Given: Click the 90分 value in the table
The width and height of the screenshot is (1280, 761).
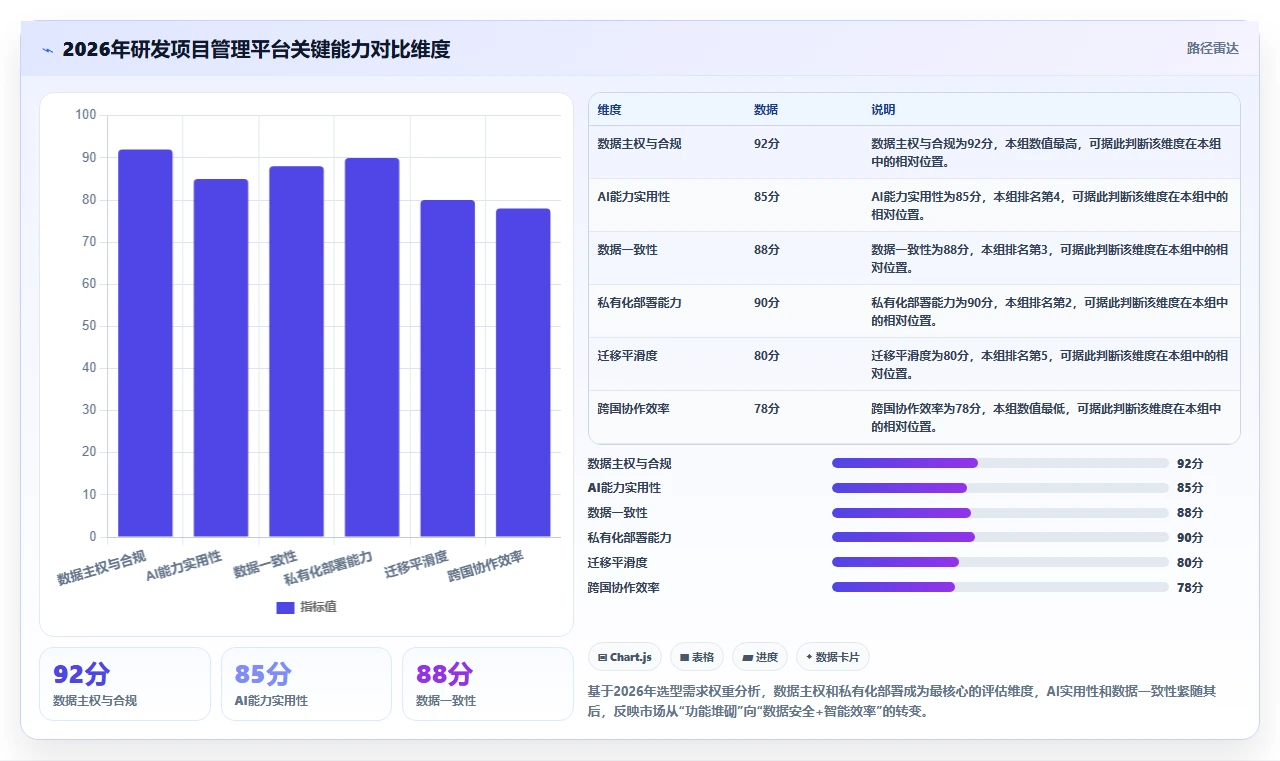Looking at the screenshot, I should coord(767,303).
